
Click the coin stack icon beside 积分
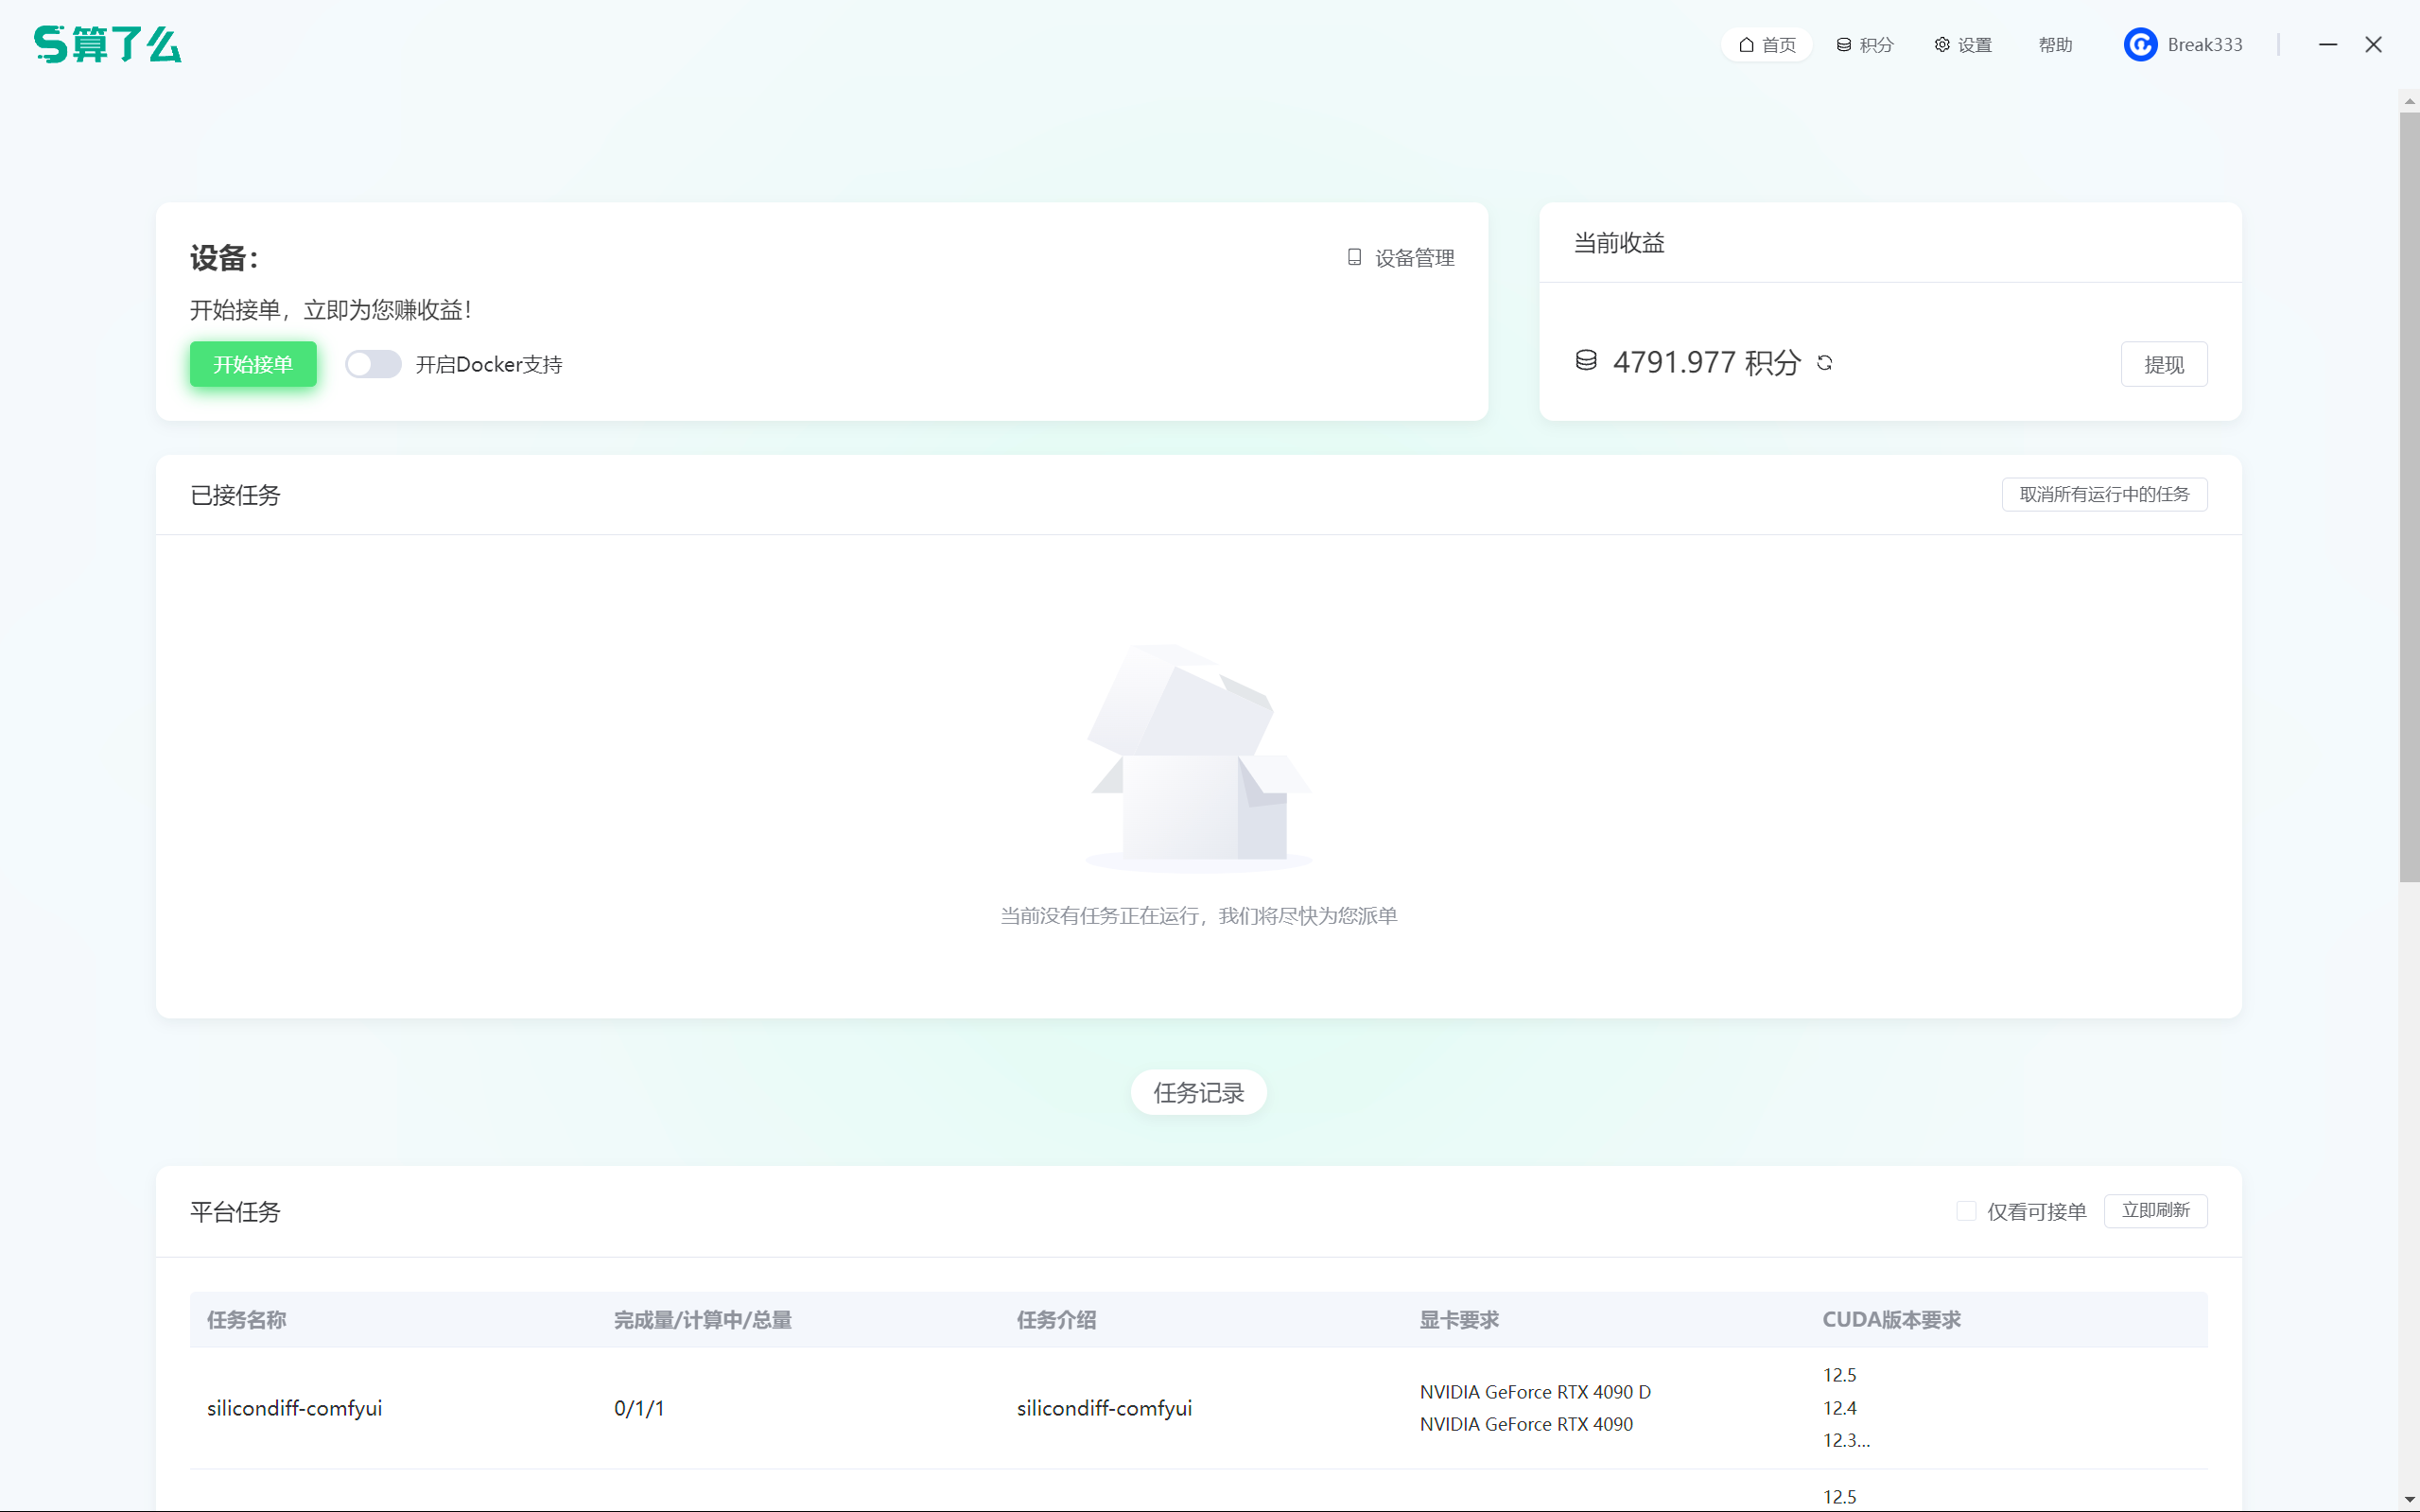pyautogui.click(x=1843, y=45)
